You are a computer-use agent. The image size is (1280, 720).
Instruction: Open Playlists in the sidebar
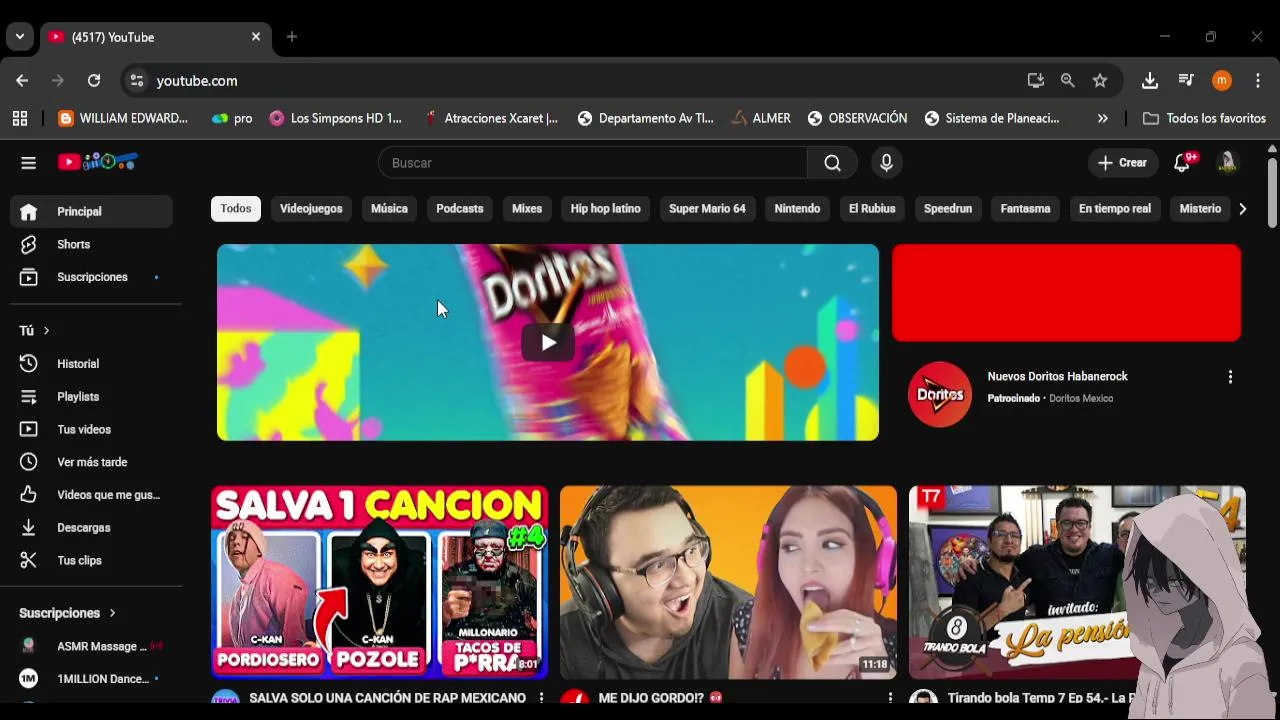coord(91,397)
